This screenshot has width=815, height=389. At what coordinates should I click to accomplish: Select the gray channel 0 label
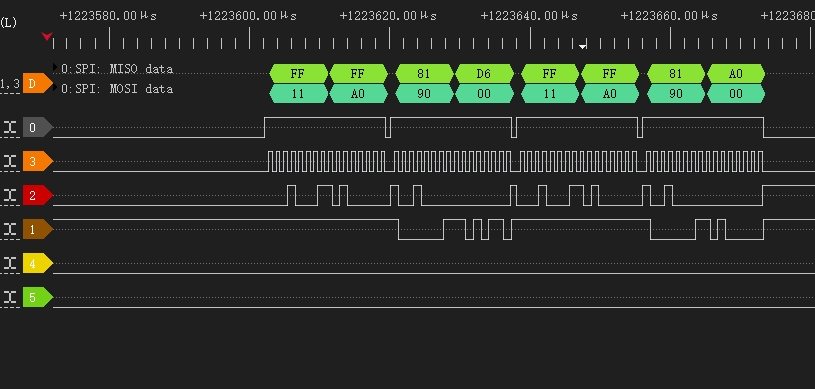[37, 127]
